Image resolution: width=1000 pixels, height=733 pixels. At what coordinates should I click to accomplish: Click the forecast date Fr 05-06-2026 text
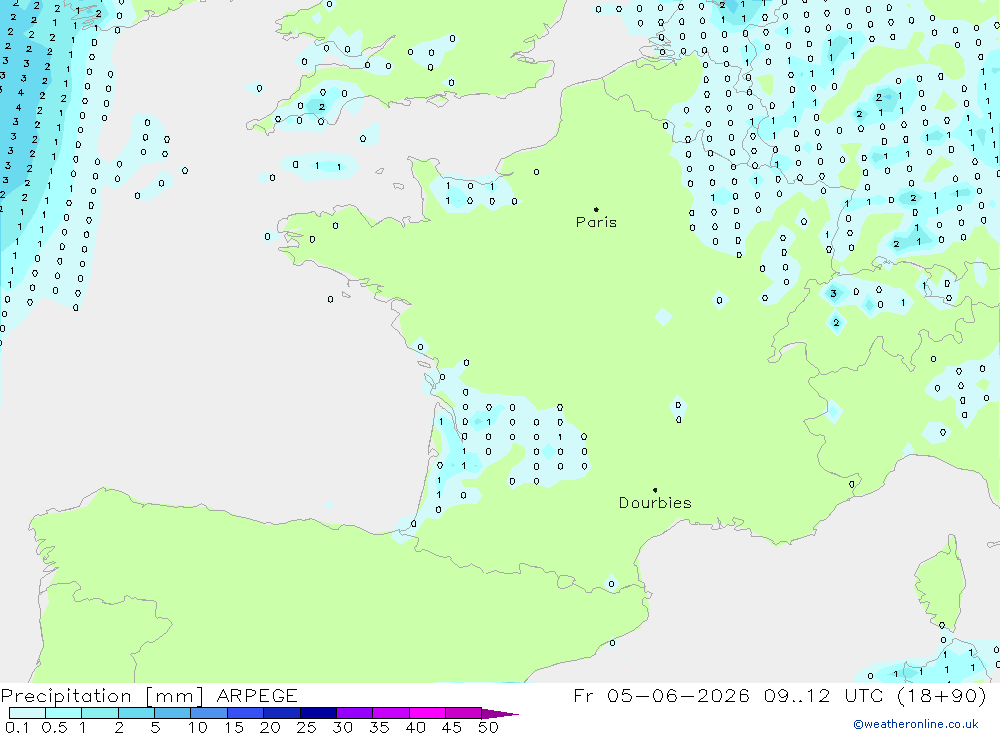click(x=661, y=695)
